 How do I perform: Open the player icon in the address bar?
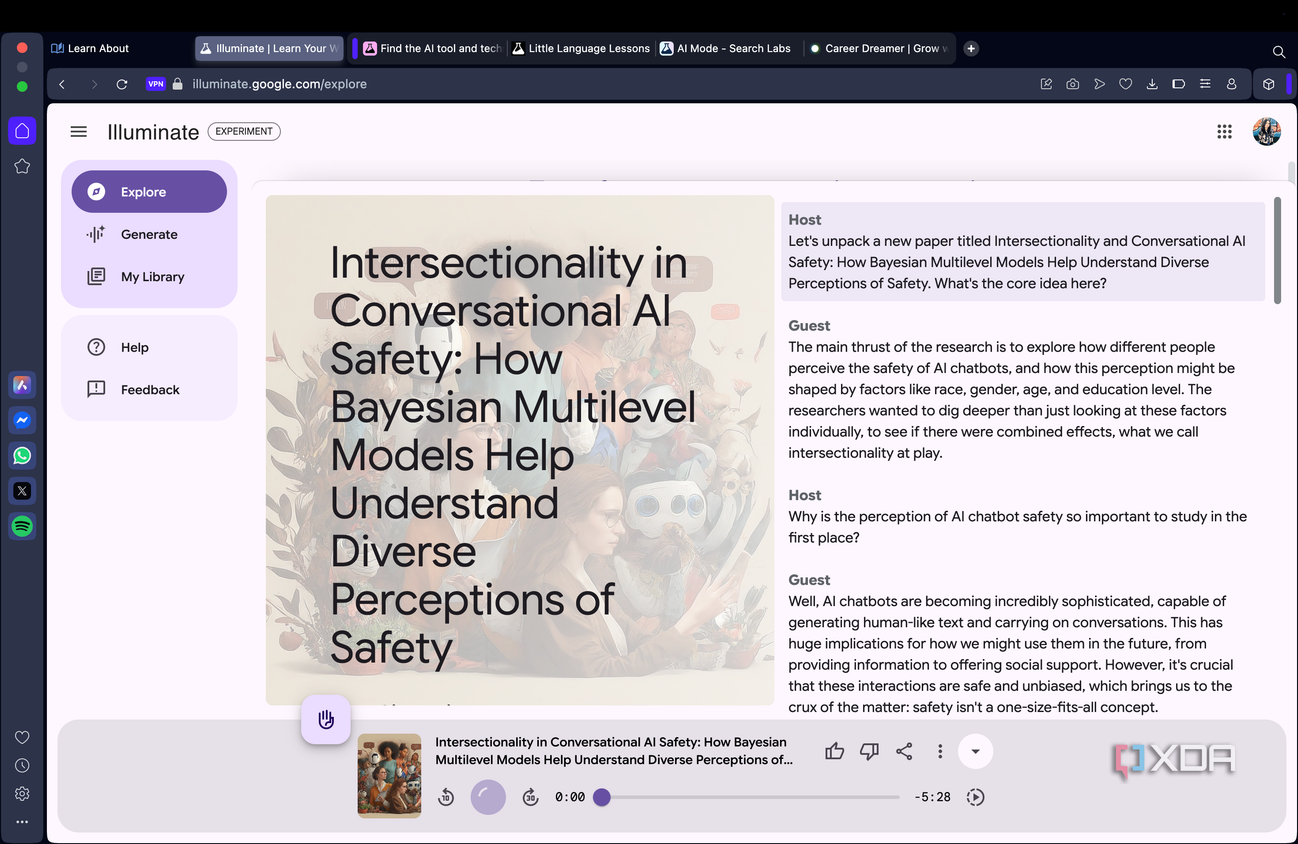(1099, 84)
